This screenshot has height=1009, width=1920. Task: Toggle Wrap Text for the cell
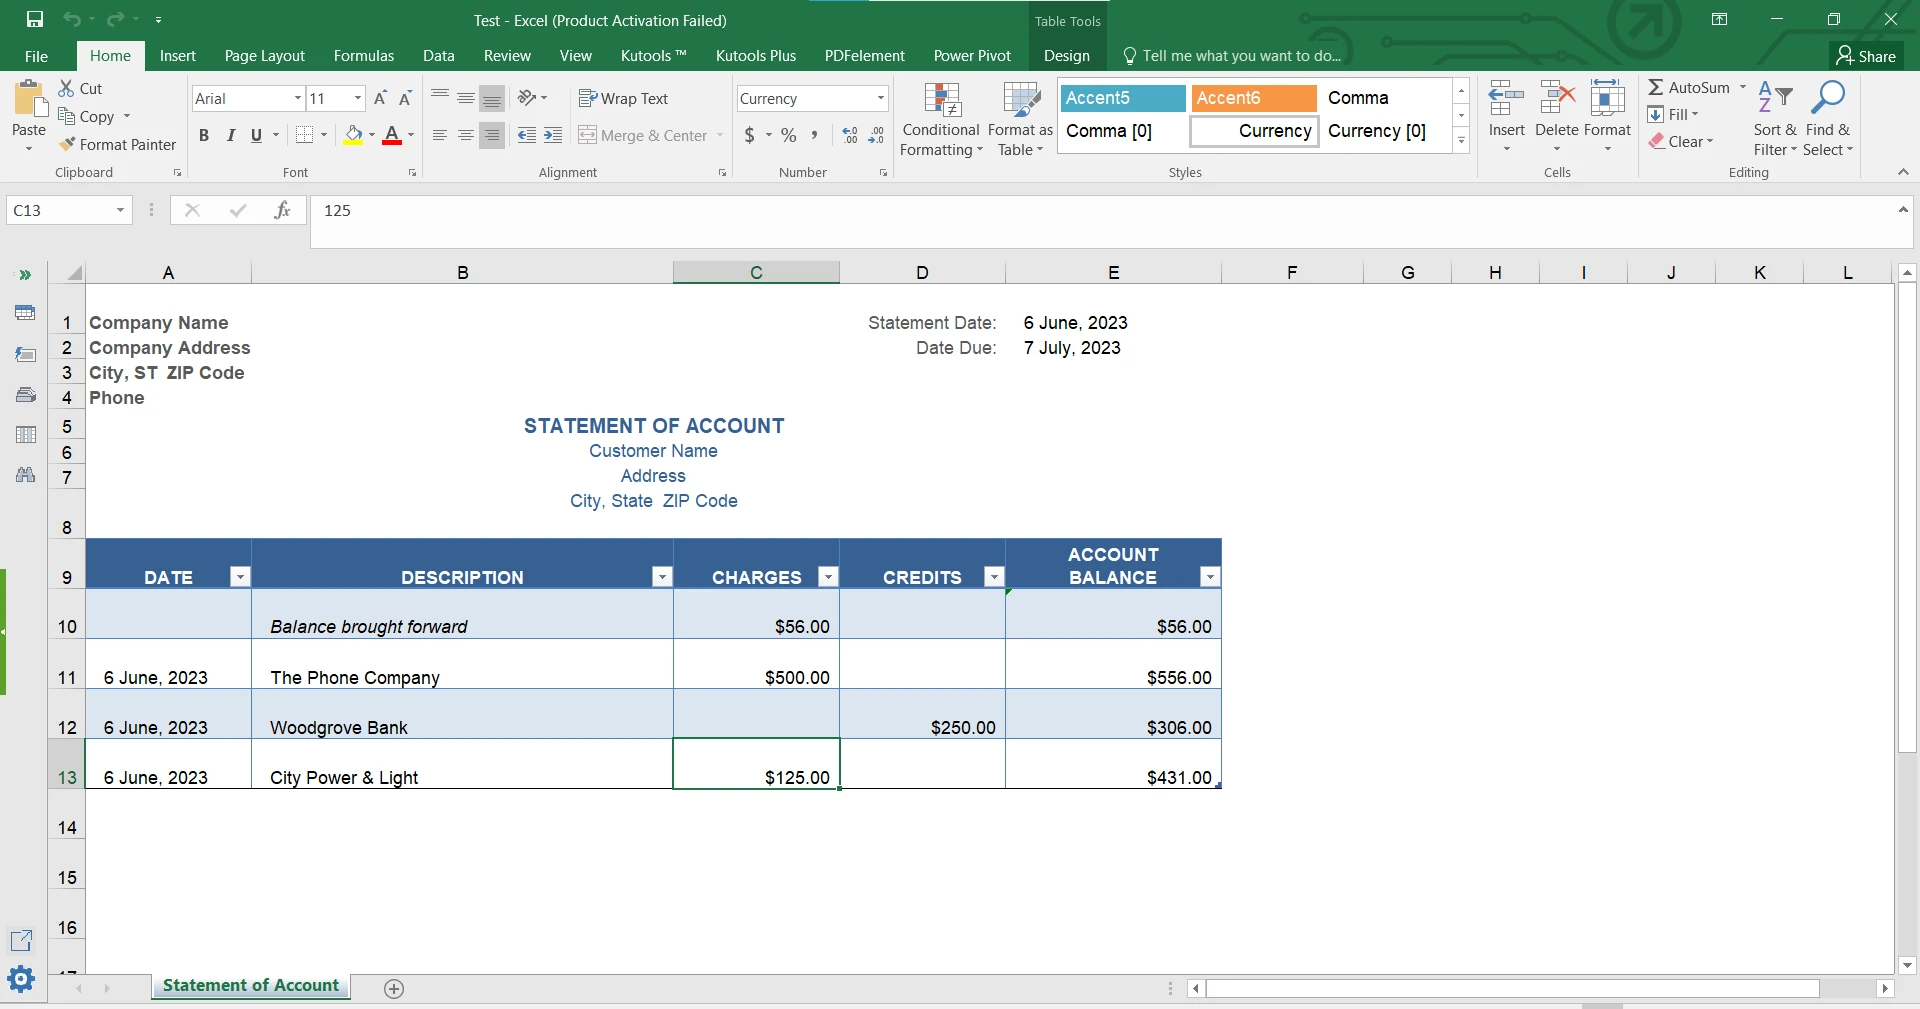point(623,99)
